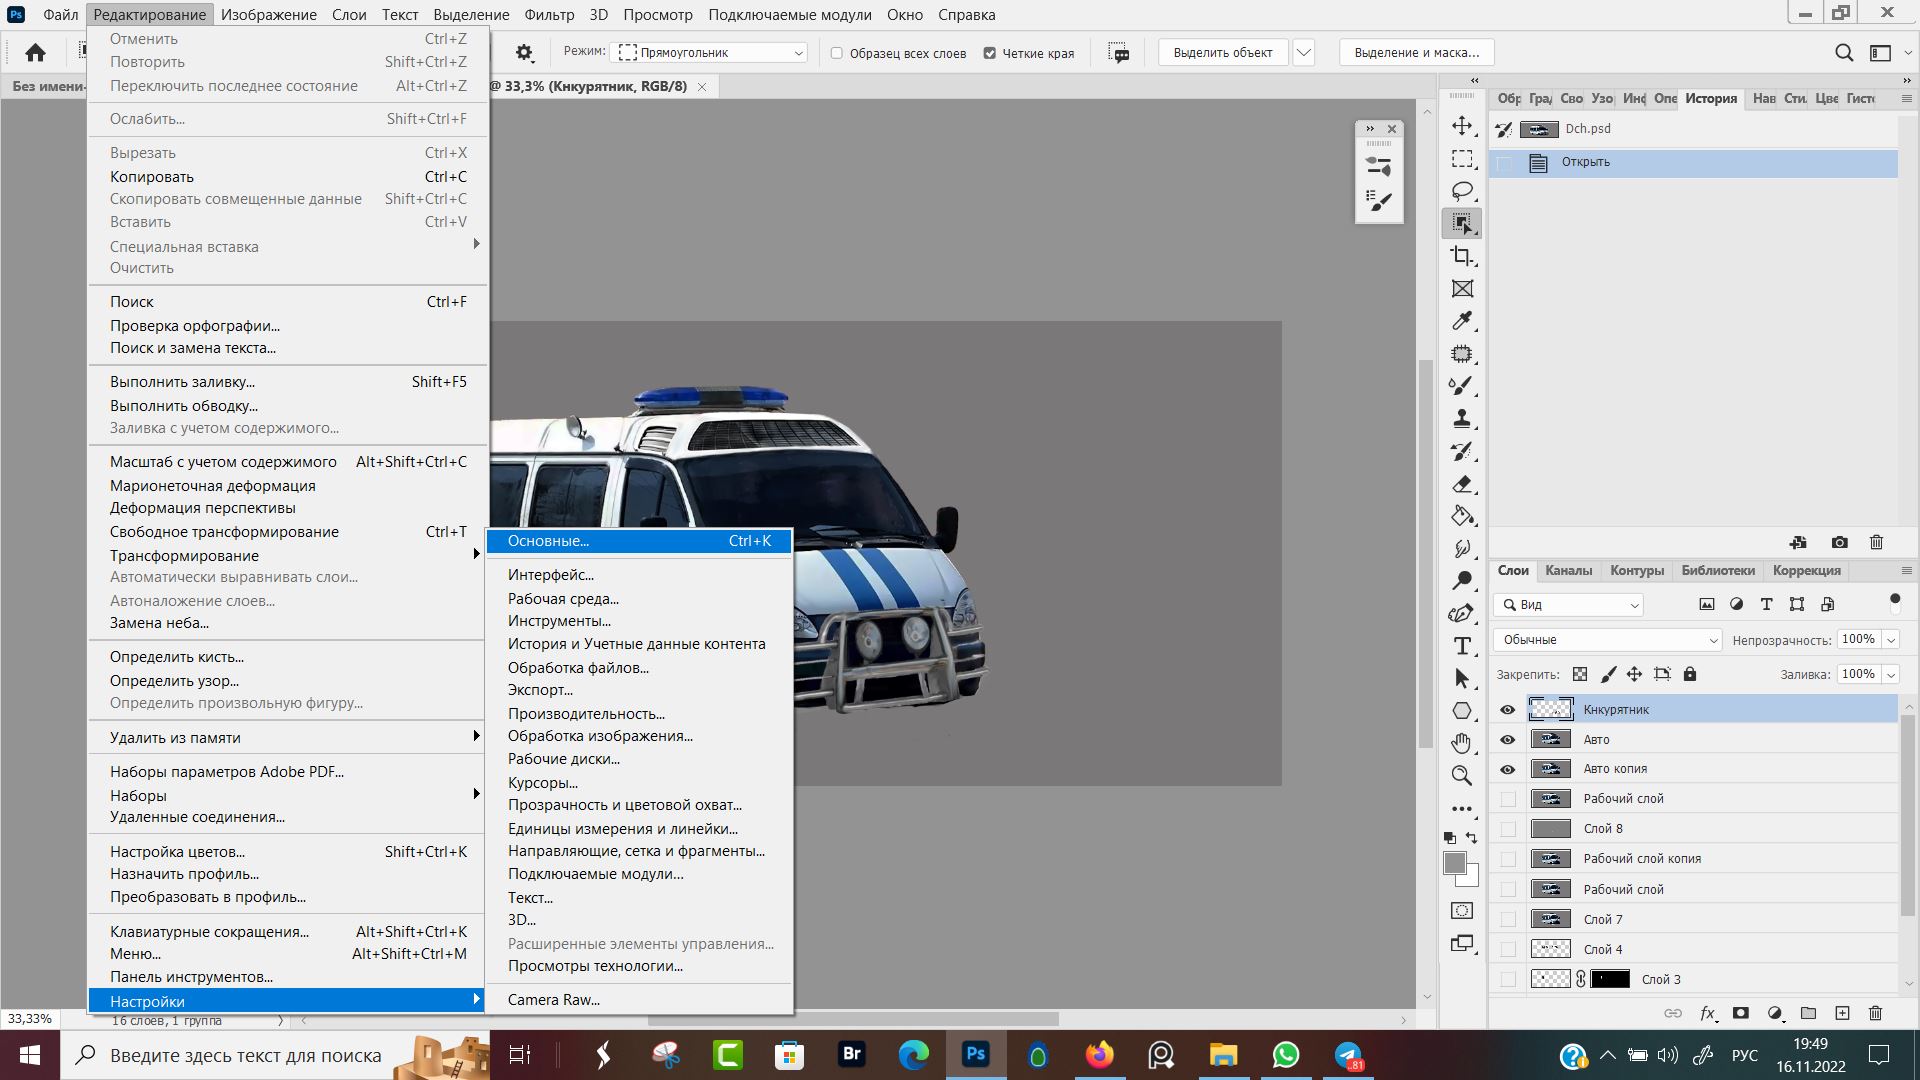The width and height of the screenshot is (1920, 1080).
Task: Select the Clone Stamp tool
Action: [1462, 418]
